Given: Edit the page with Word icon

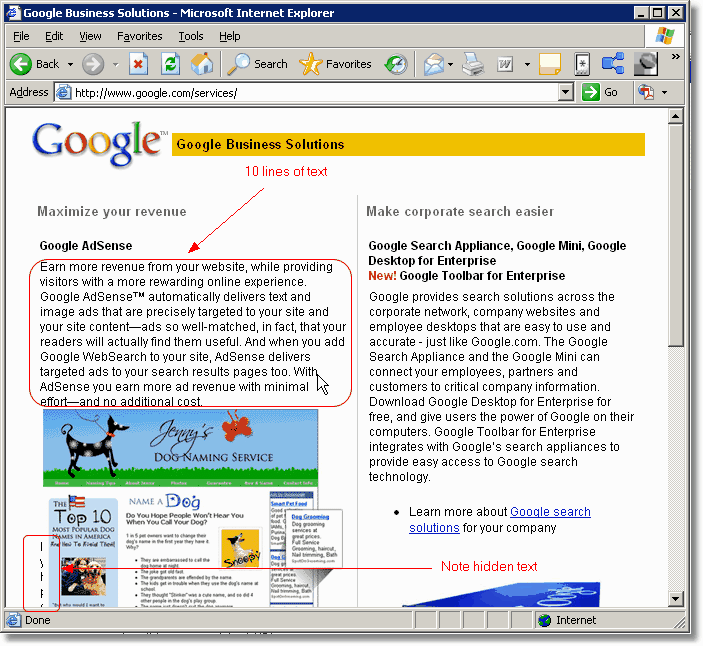Looking at the screenshot, I should pyautogui.click(x=505, y=64).
